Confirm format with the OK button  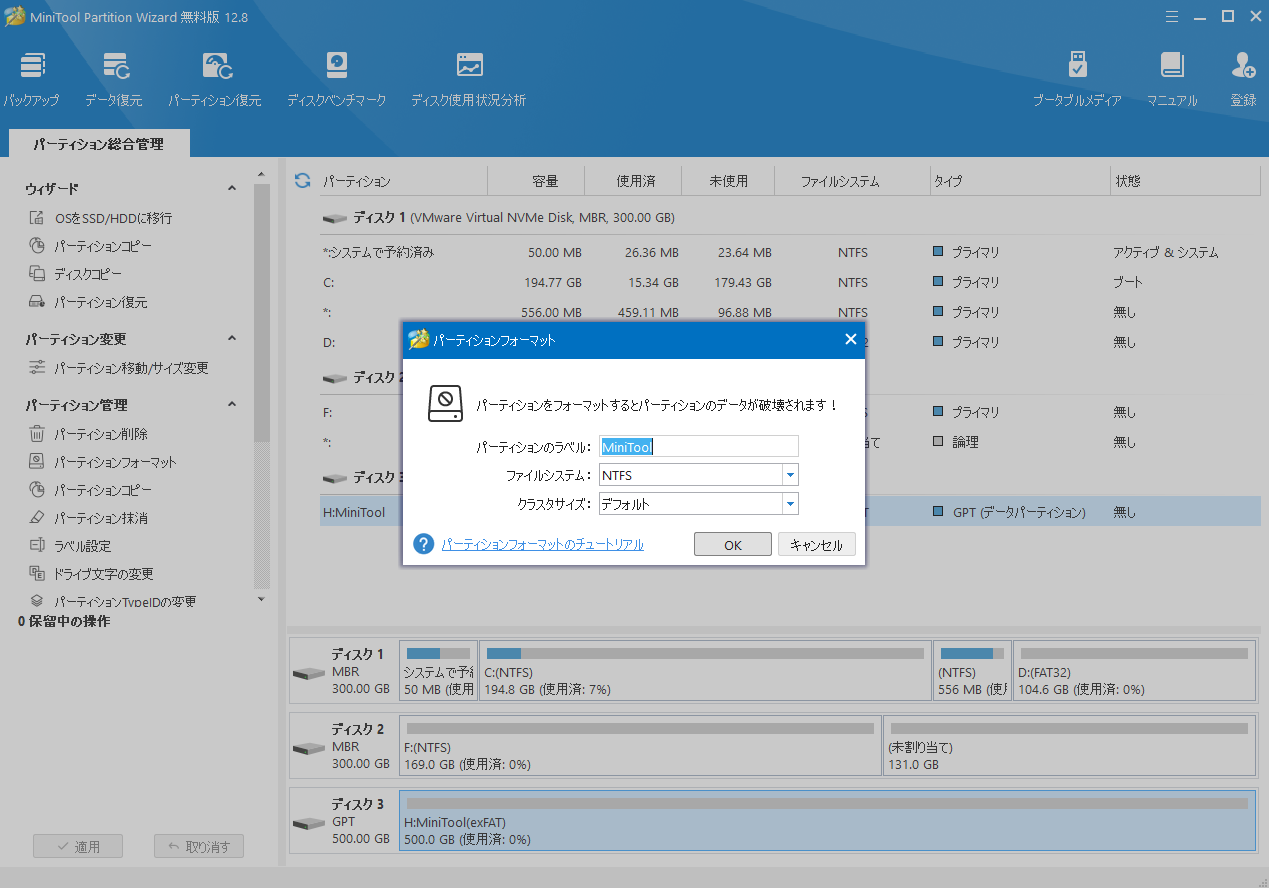[733, 544]
